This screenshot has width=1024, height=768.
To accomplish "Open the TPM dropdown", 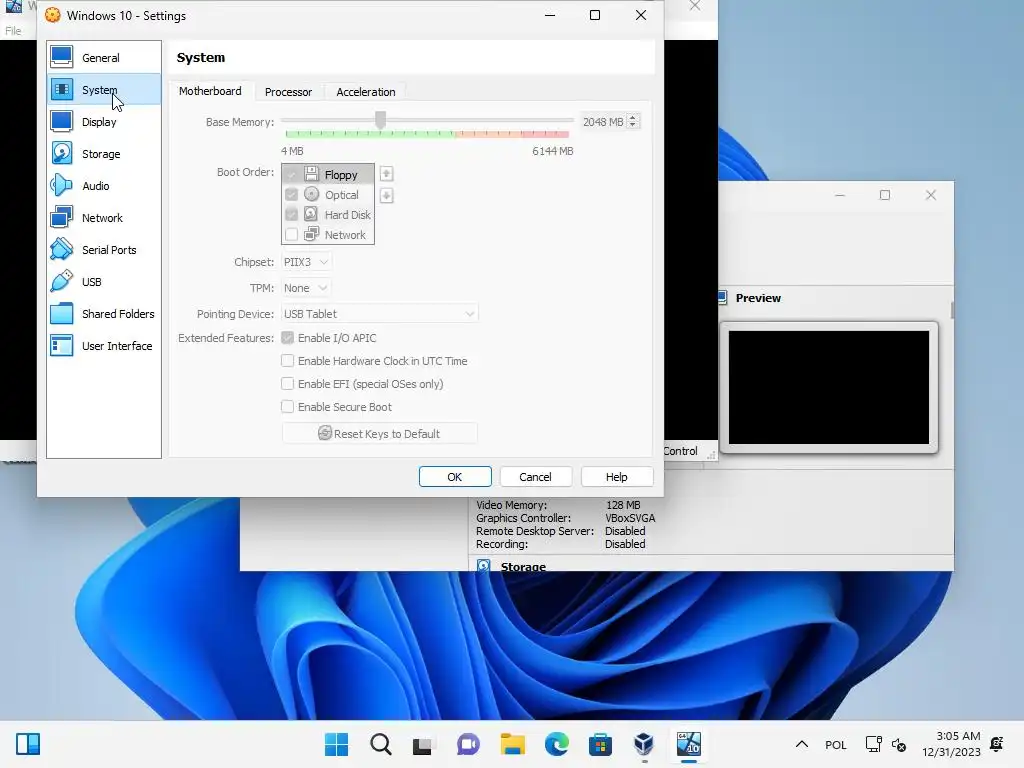I will (306, 288).
